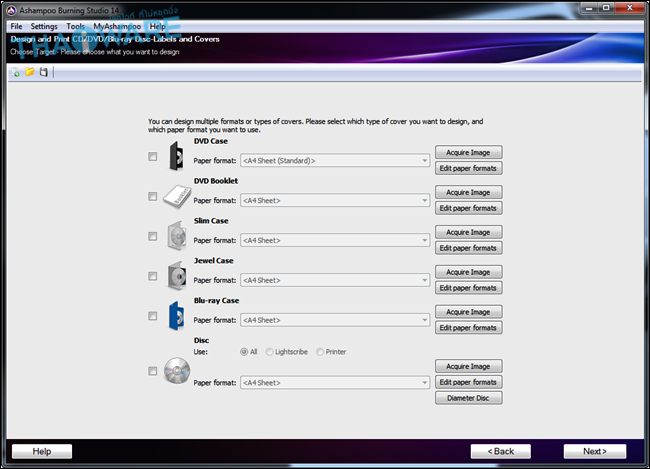Click the Diameter Disc button

[x=468, y=398]
